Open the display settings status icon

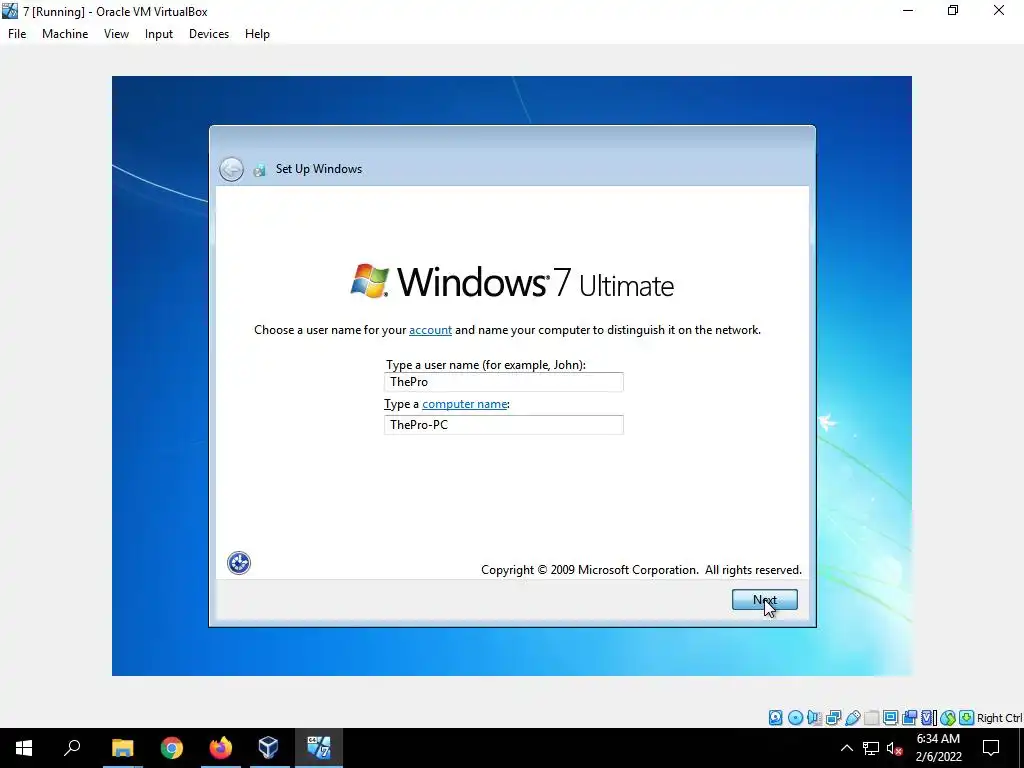click(890, 718)
